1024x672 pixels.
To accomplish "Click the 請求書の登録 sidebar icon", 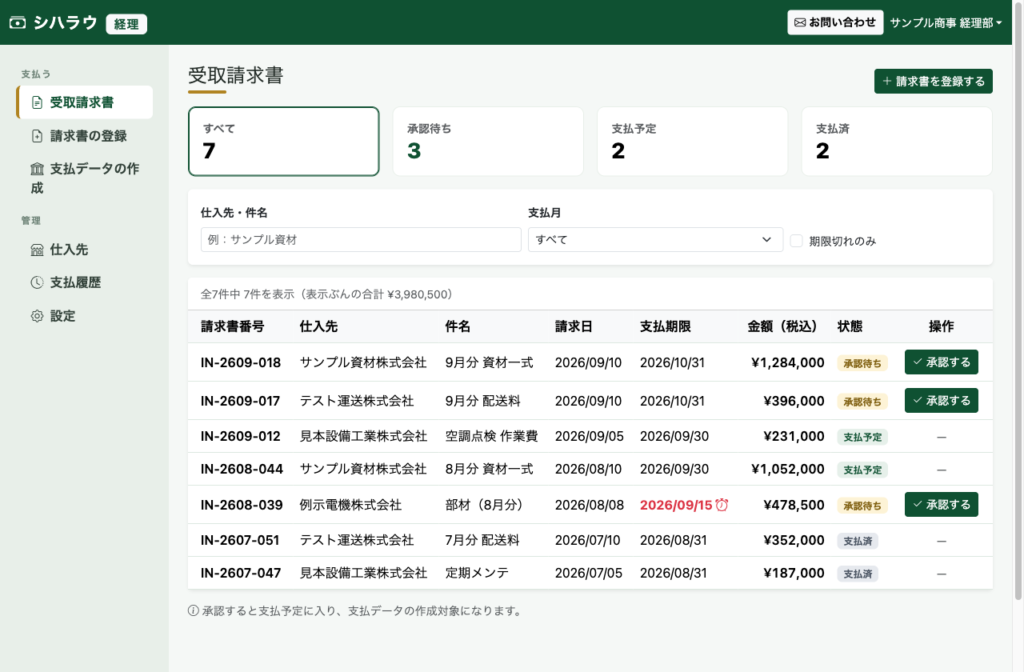I will point(37,136).
